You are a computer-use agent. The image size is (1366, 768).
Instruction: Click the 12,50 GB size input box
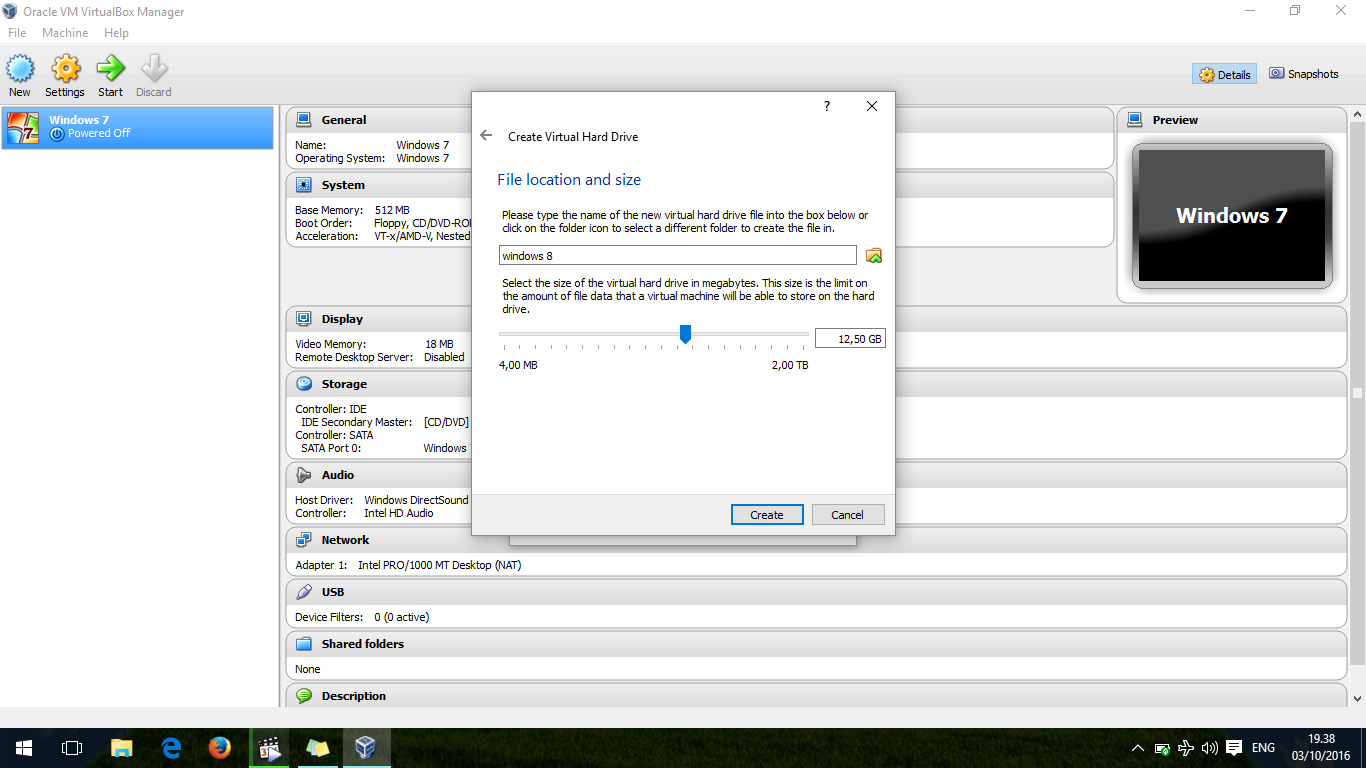click(x=850, y=339)
